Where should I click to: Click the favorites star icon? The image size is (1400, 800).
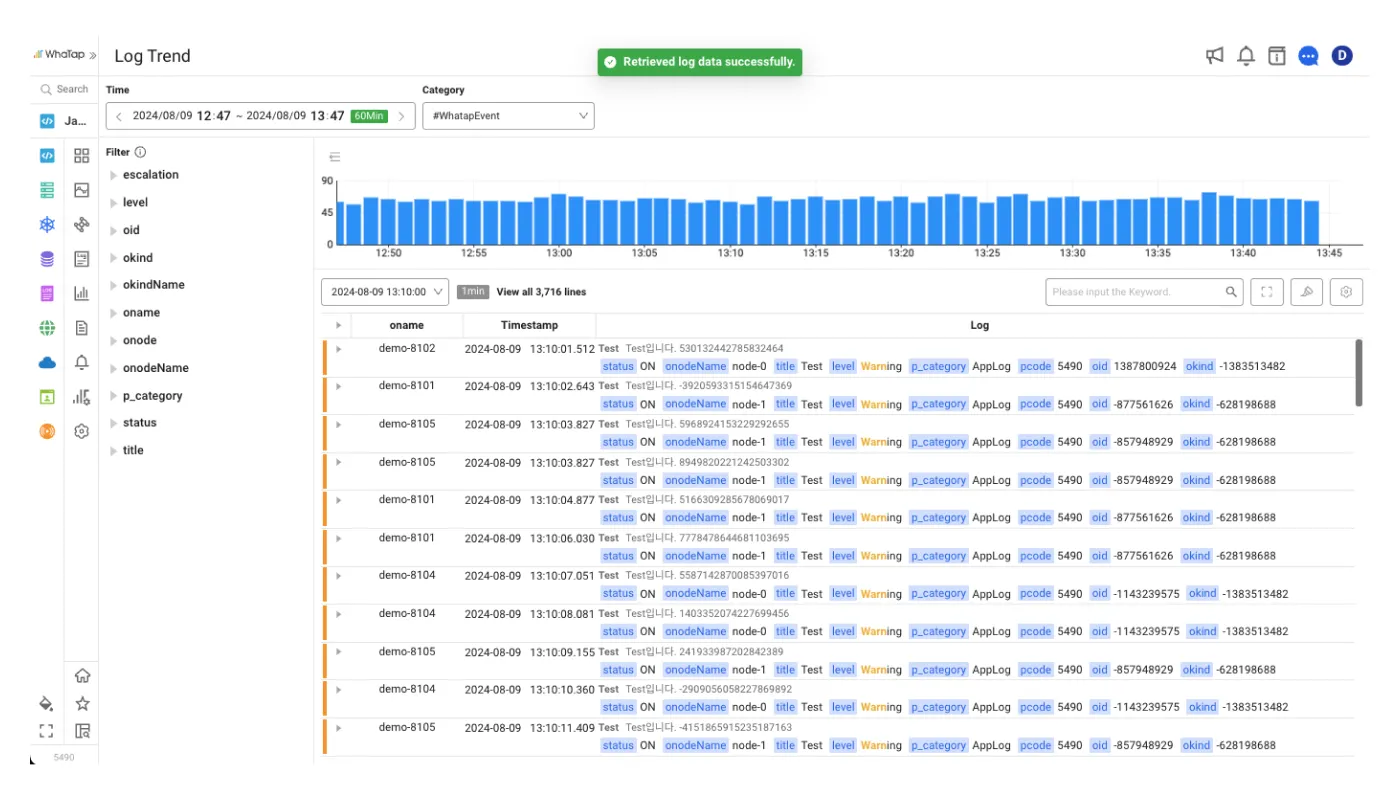point(82,704)
